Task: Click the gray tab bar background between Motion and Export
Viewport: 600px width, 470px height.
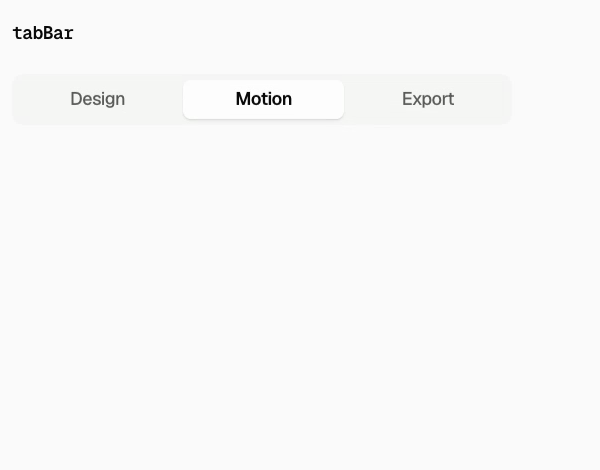Action: pos(346,99)
